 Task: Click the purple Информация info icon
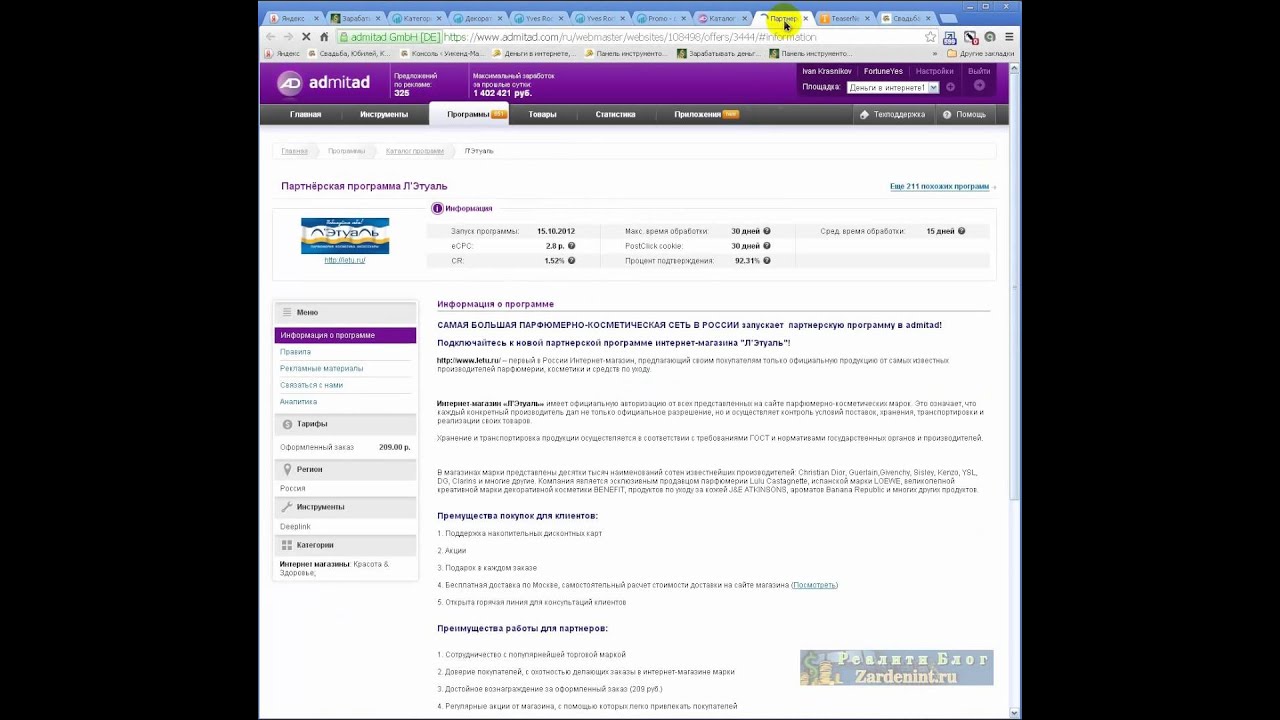(437, 208)
